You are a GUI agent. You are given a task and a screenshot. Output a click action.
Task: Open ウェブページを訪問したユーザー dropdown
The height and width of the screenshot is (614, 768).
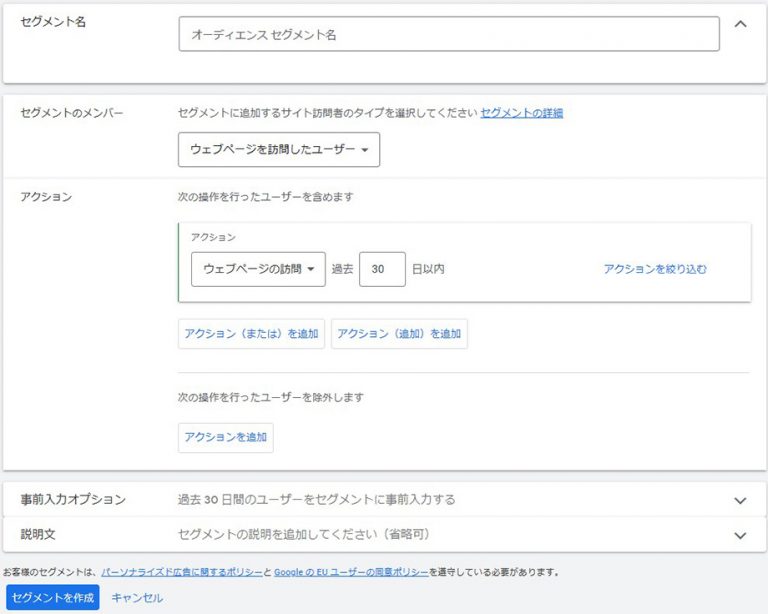point(279,149)
